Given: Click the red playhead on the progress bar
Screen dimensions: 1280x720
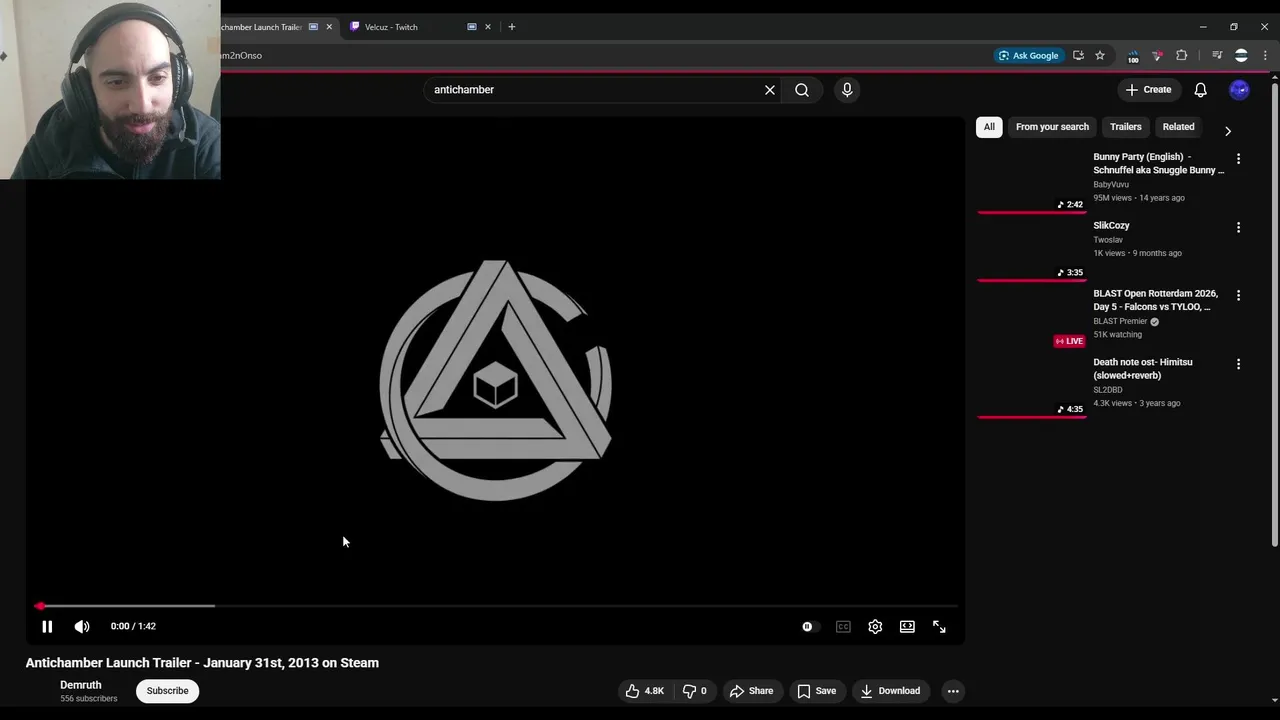Looking at the screenshot, I should coord(39,606).
